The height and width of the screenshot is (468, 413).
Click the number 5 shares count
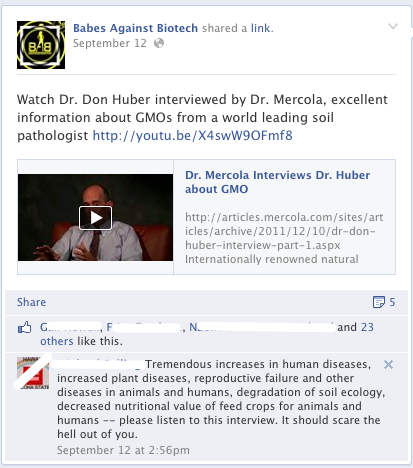[392, 302]
